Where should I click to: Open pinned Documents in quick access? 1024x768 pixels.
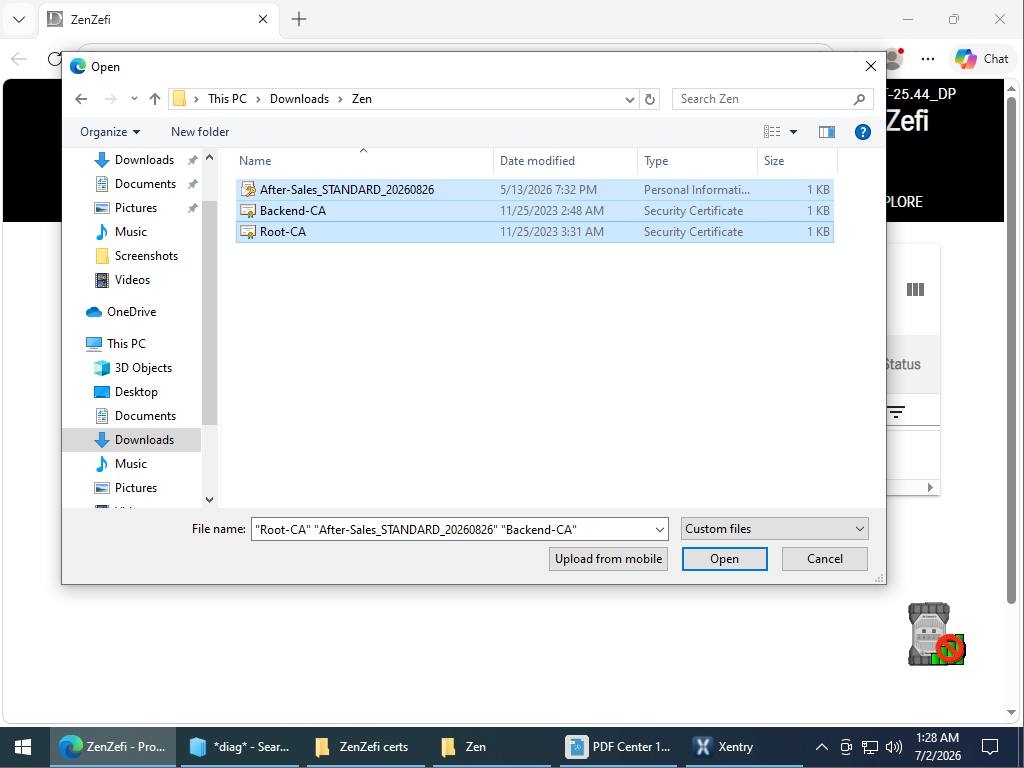click(x=145, y=184)
